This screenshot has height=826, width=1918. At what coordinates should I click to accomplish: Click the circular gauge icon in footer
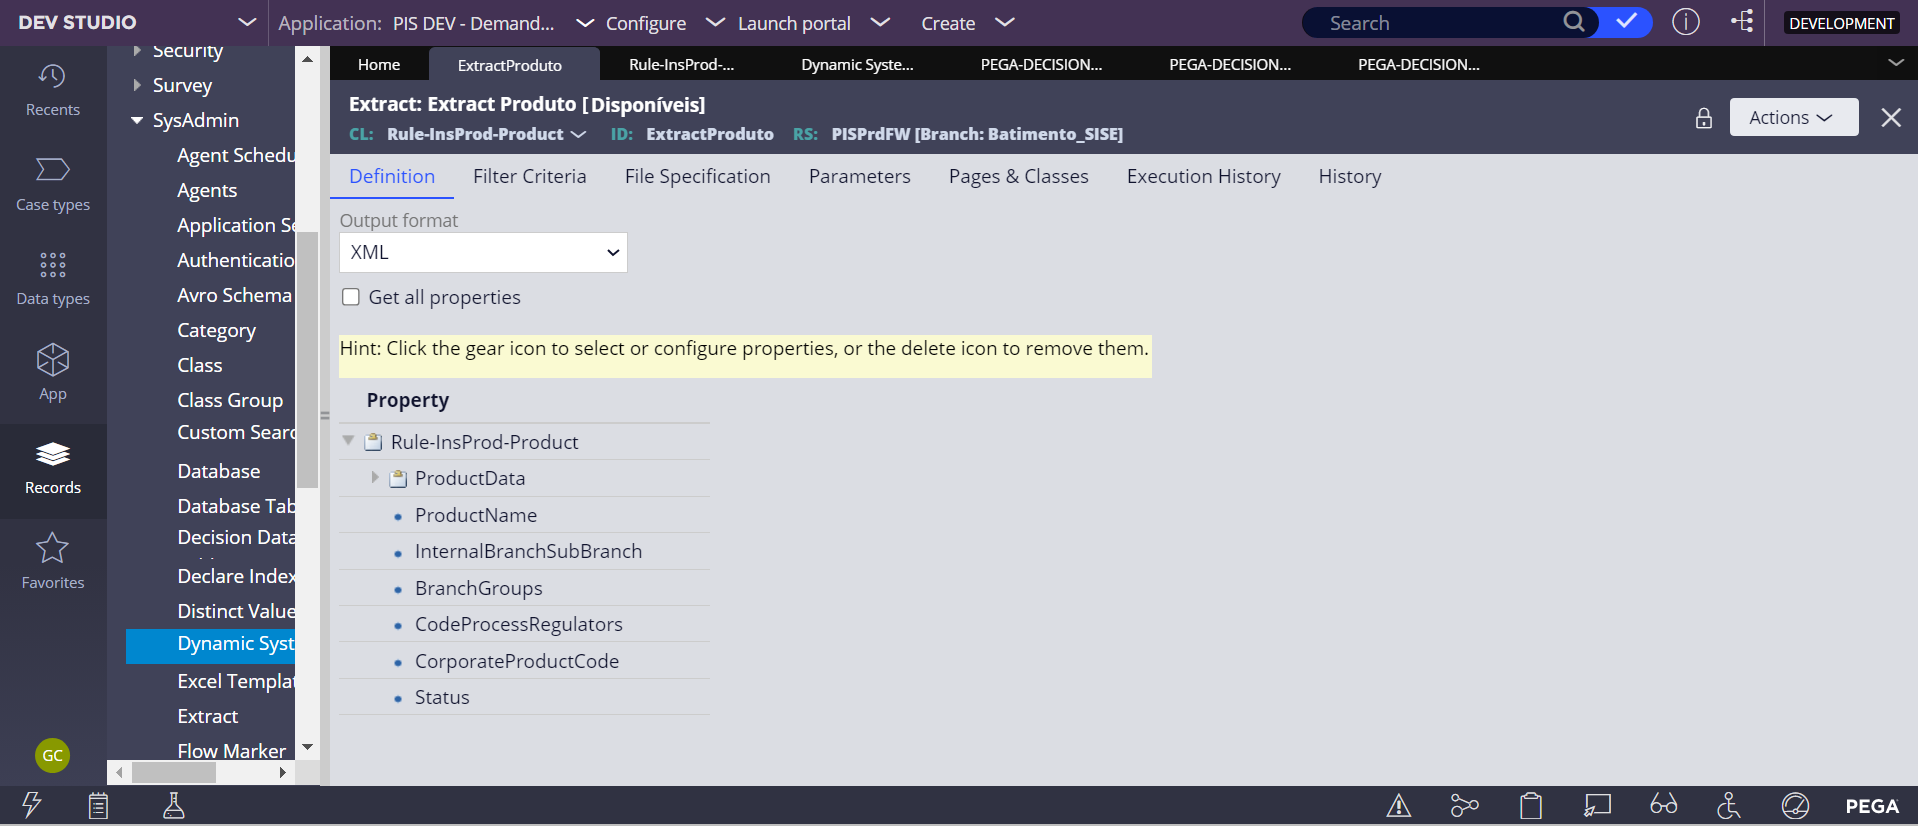[x=1795, y=805]
